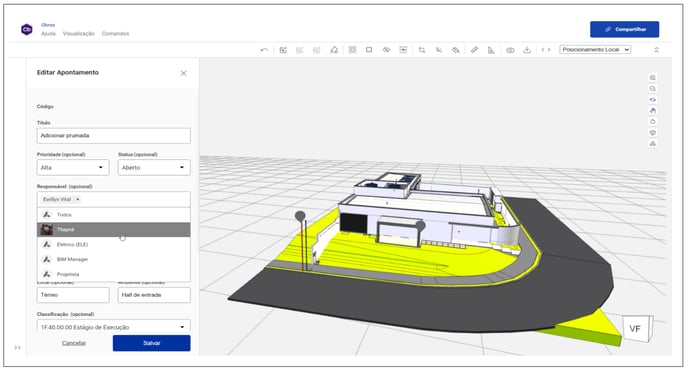Click the Térreo input field
The width and height of the screenshot is (688, 373).
73,295
